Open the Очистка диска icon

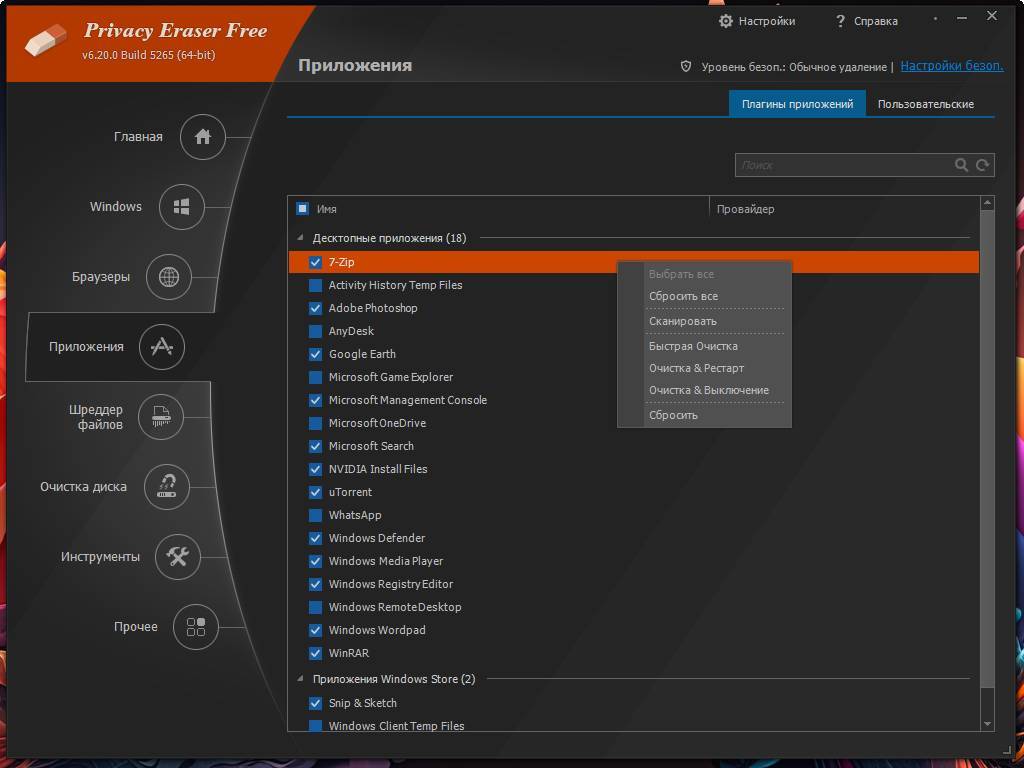(x=167, y=487)
